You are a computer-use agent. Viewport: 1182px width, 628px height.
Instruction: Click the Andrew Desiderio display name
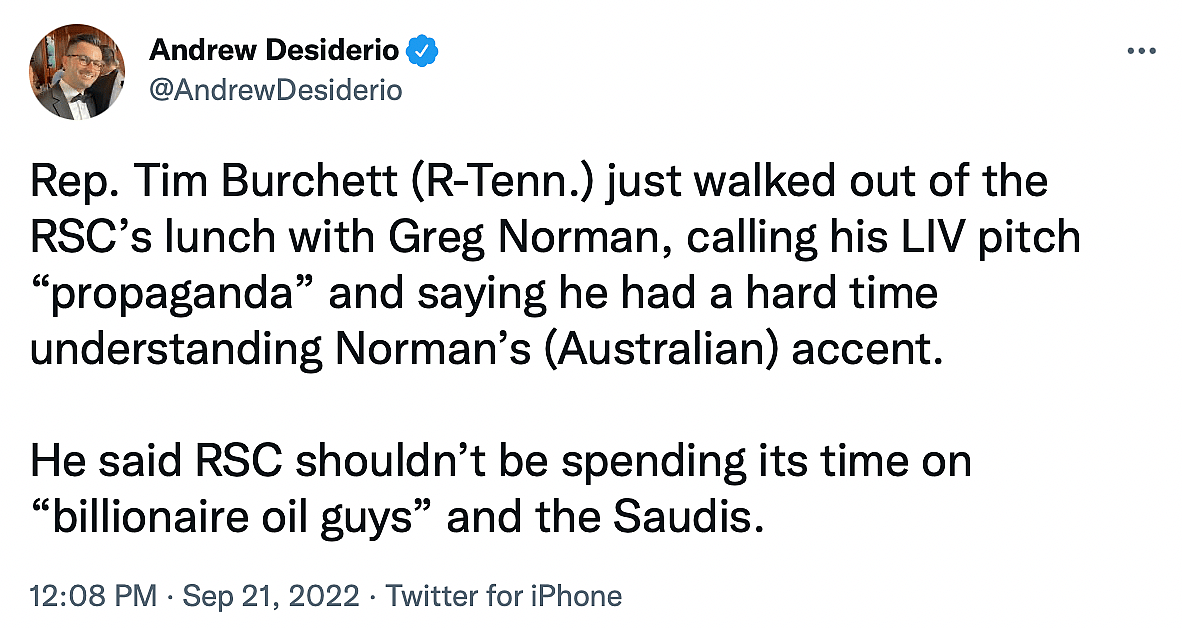point(273,49)
